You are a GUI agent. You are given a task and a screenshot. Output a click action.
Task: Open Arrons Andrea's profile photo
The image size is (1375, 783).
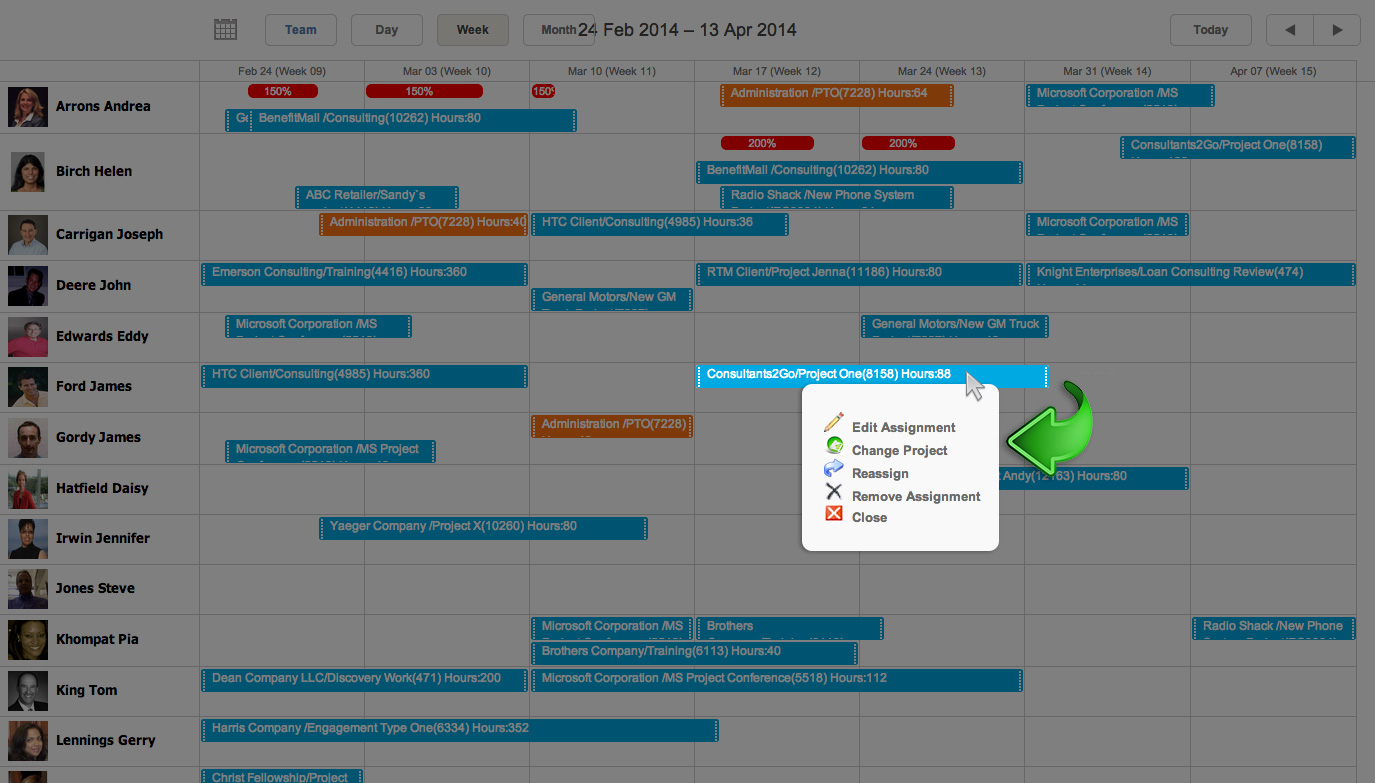pyautogui.click(x=27, y=107)
